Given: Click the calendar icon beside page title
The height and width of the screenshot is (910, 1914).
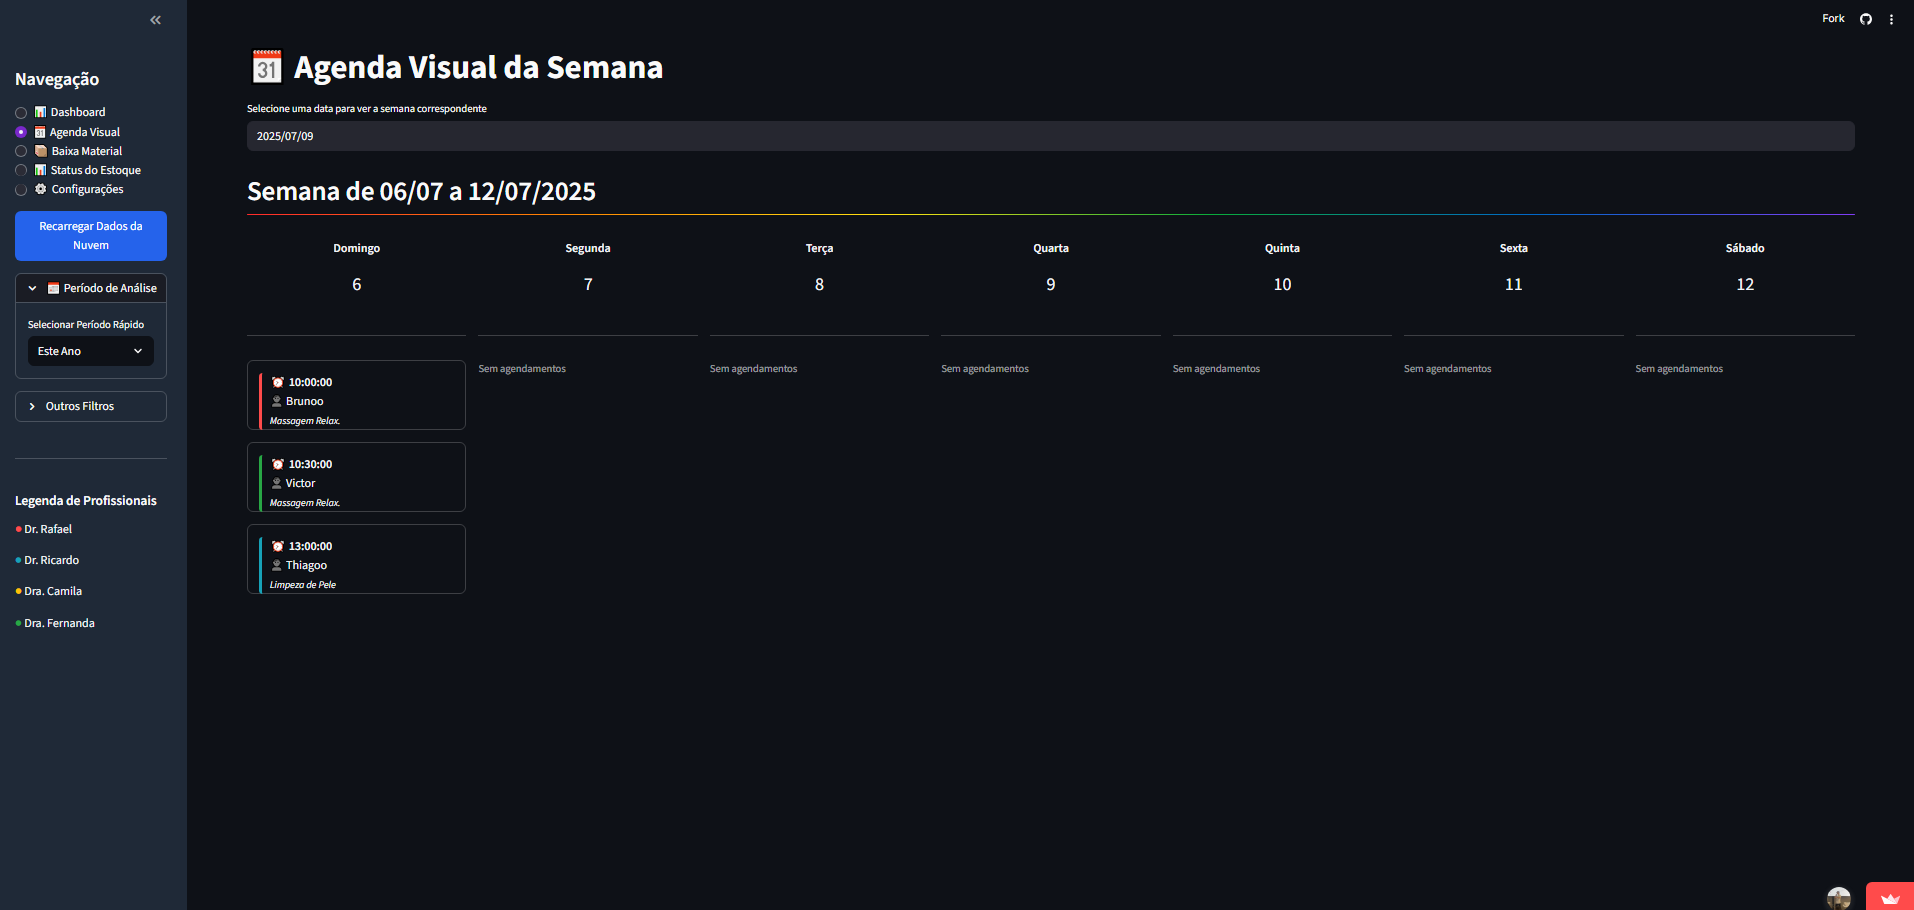Looking at the screenshot, I should pos(266,67).
